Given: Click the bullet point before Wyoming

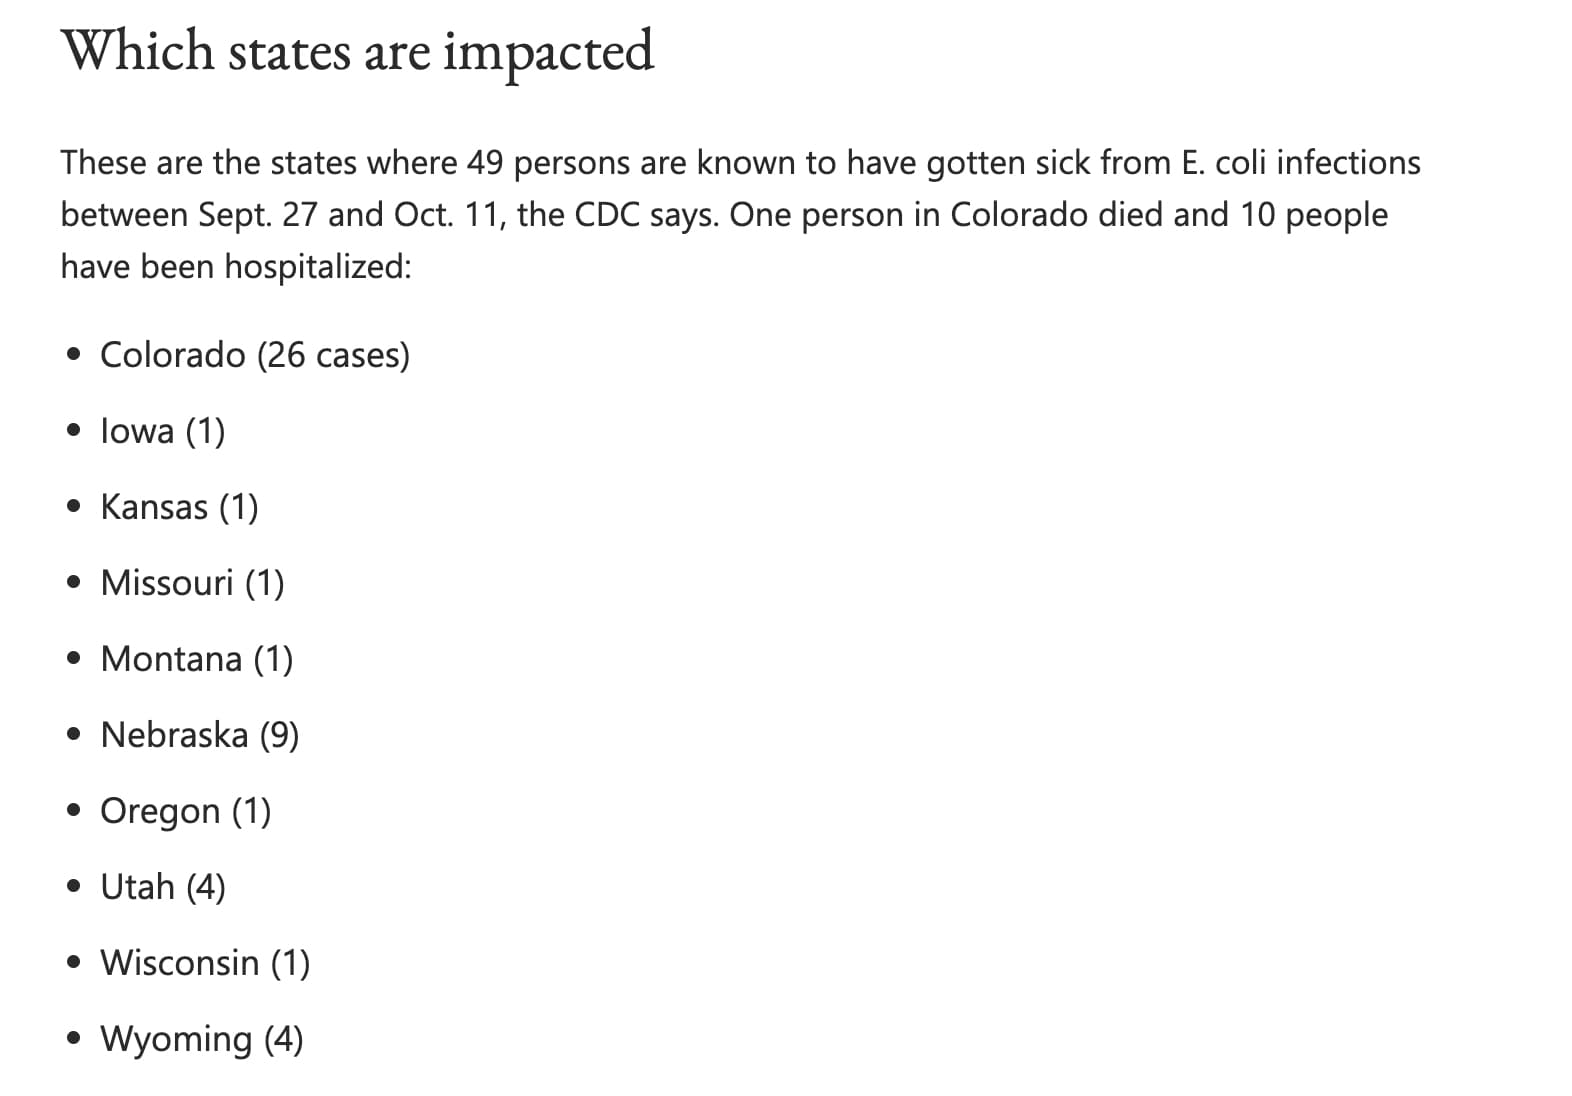Looking at the screenshot, I should (73, 1039).
